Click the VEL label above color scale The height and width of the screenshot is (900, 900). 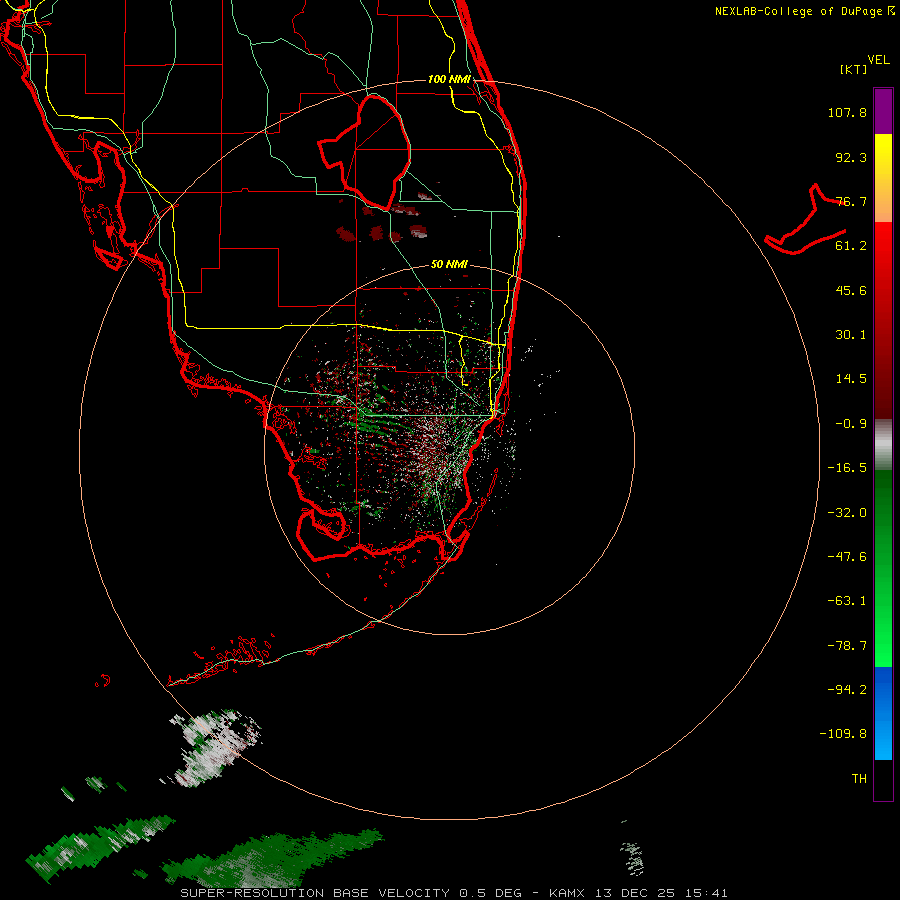(x=879, y=60)
